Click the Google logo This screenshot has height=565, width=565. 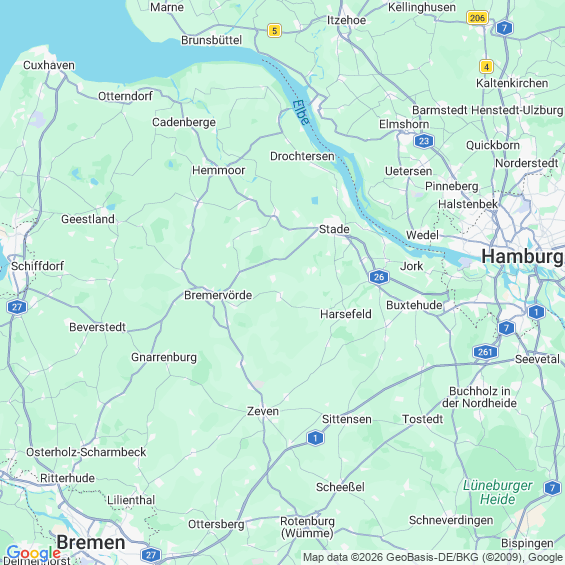coord(34,553)
